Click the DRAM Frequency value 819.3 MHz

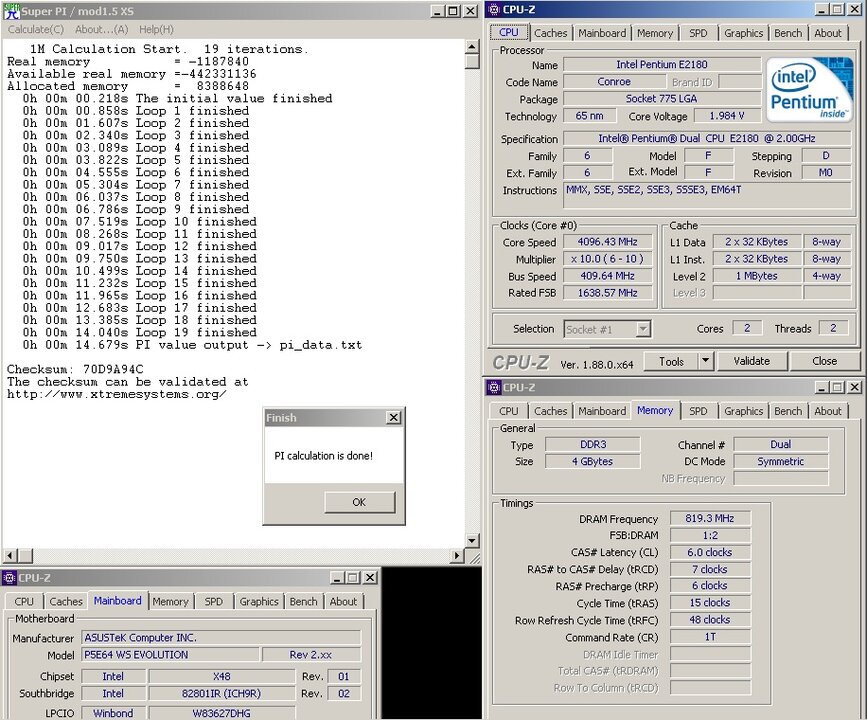(x=710, y=518)
